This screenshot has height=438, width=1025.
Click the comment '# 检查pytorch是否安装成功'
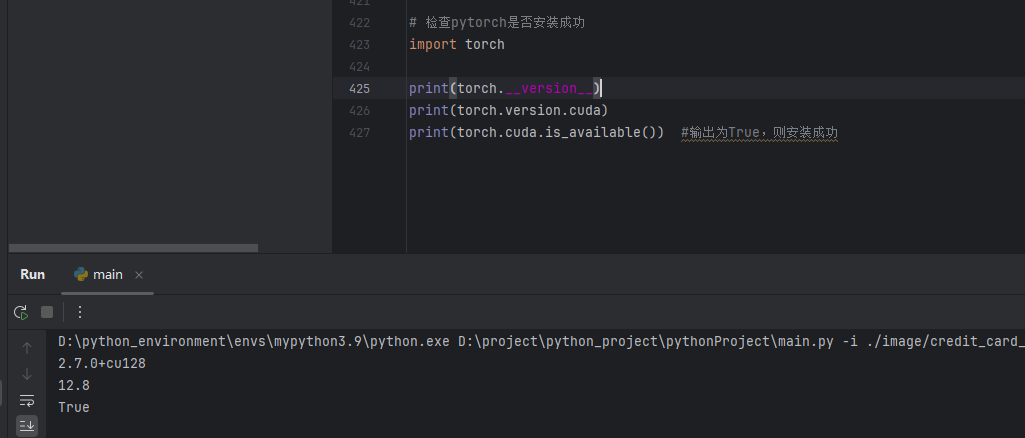coord(497,23)
